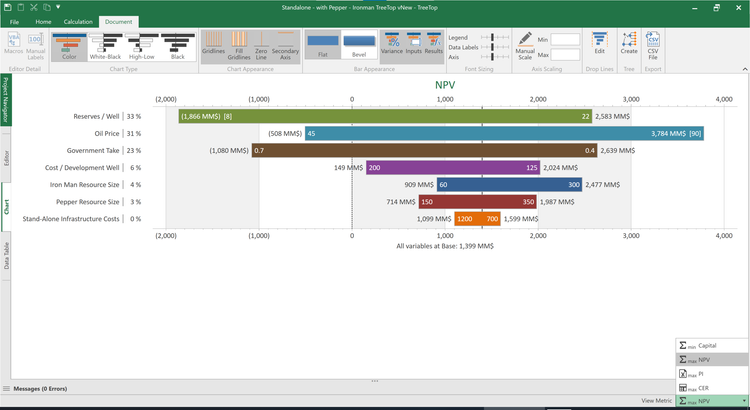Open quick access toolbar customize arrow
Screen dimensions: 750x410
click(58, 7)
